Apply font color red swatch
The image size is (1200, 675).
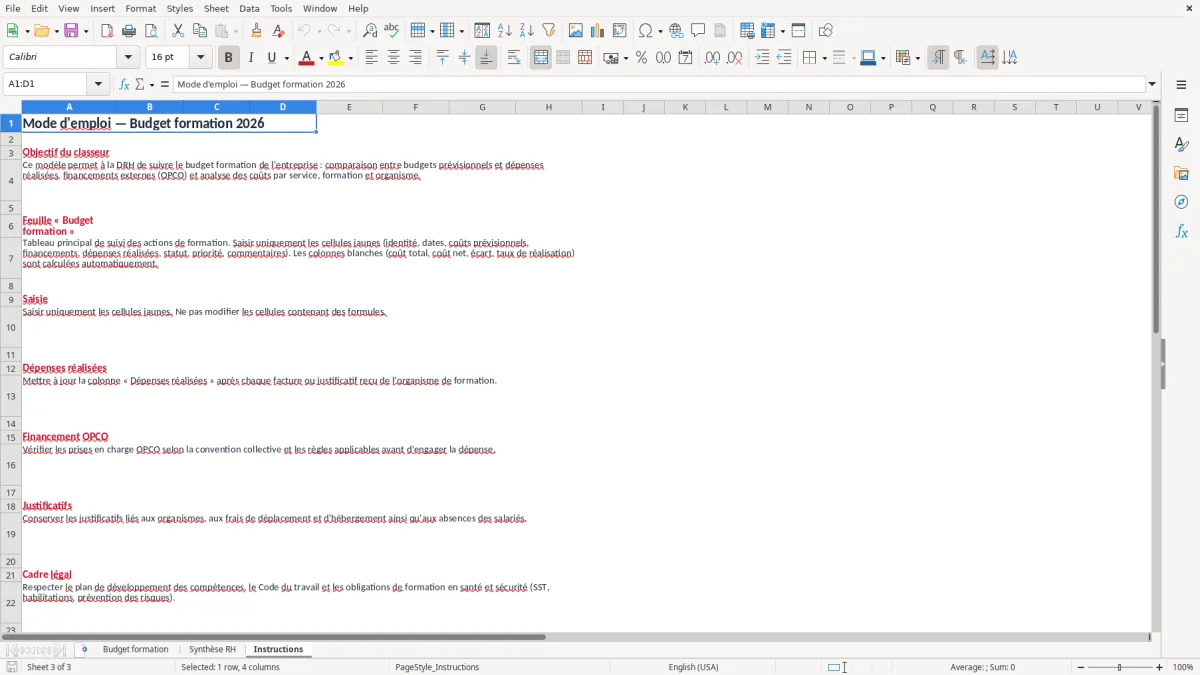[x=306, y=58]
